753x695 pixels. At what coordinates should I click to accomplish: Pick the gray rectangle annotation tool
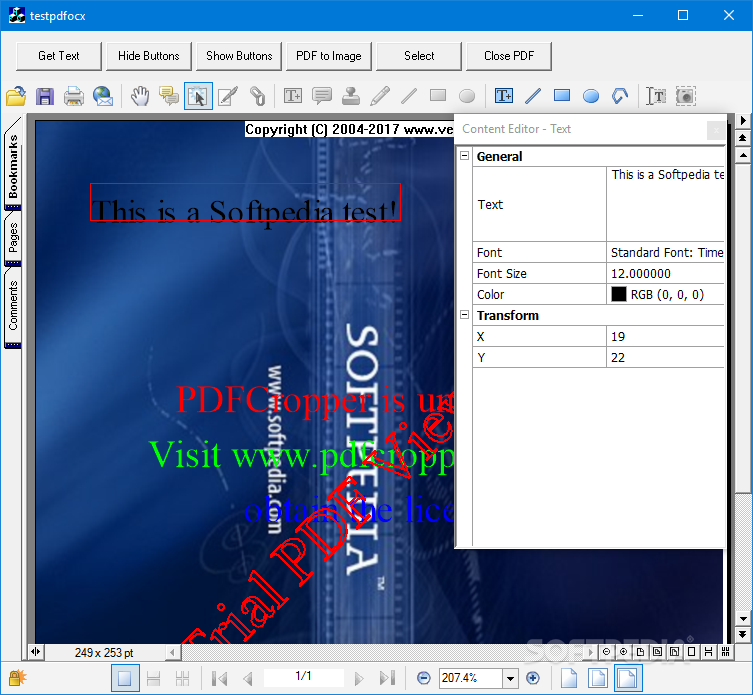coord(438,95)
